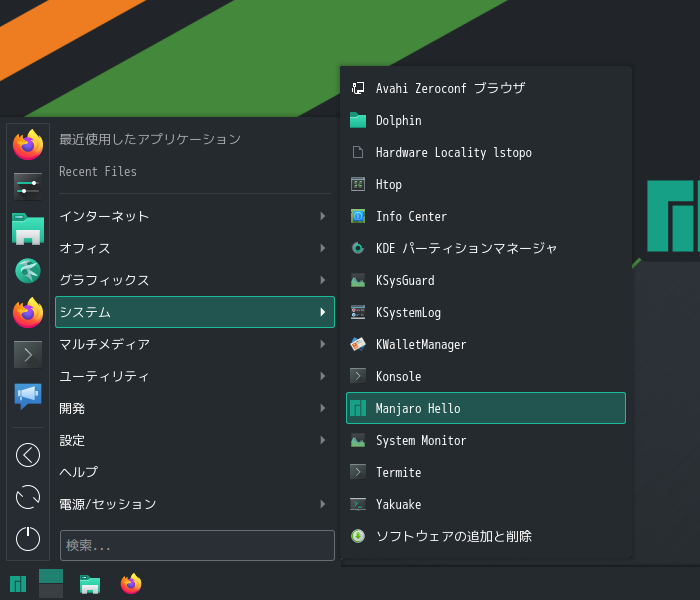The width and height of the screenshot is (700, 600).
Task: Open the megaphone chat favorite icon
Action: pos(28,396)
